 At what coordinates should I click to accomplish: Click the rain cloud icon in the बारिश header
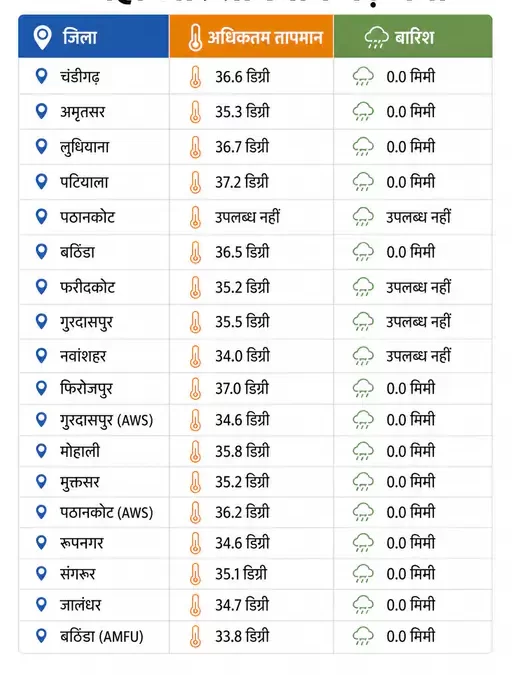376,37
